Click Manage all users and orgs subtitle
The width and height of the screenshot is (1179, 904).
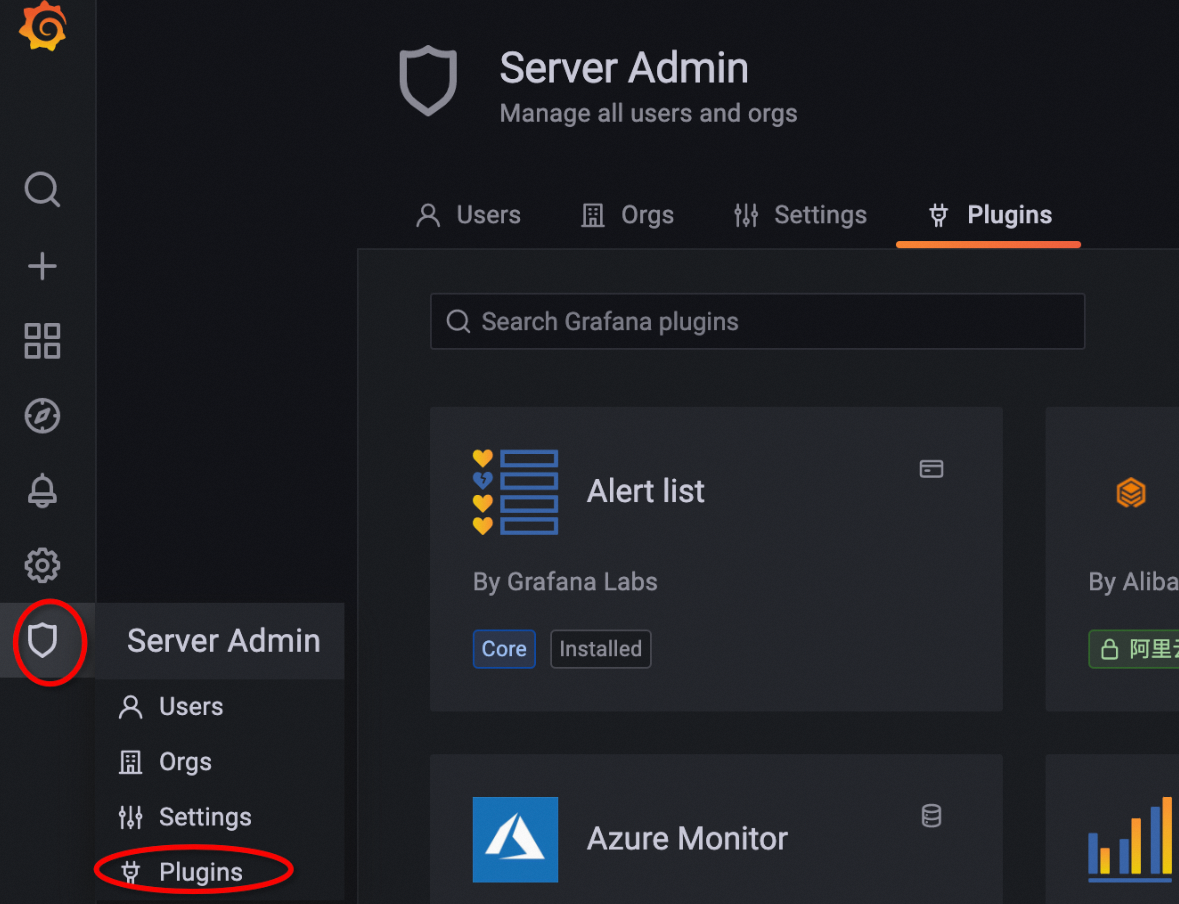click(x=648, y=114)
